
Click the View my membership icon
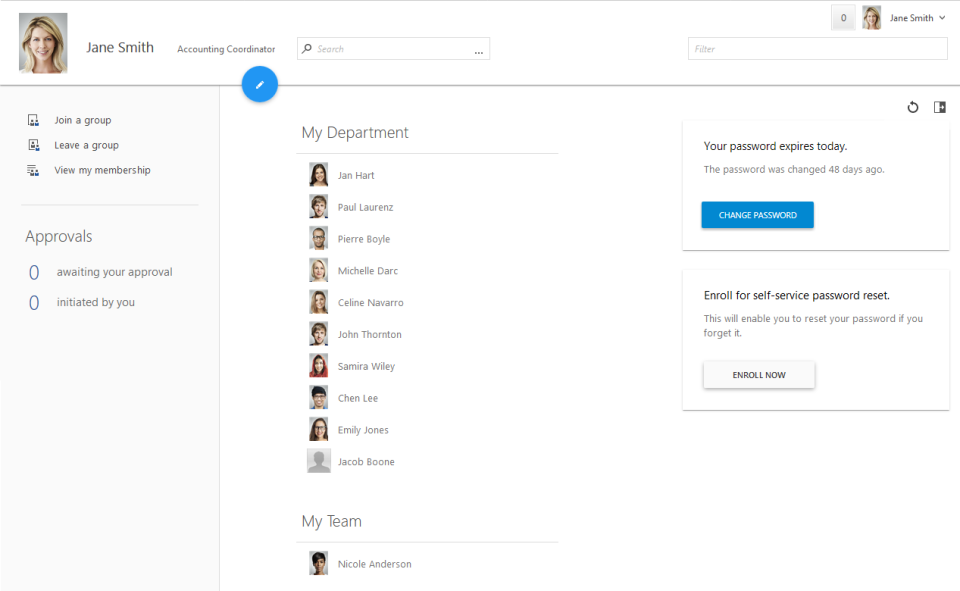click(x=33, y=170)
